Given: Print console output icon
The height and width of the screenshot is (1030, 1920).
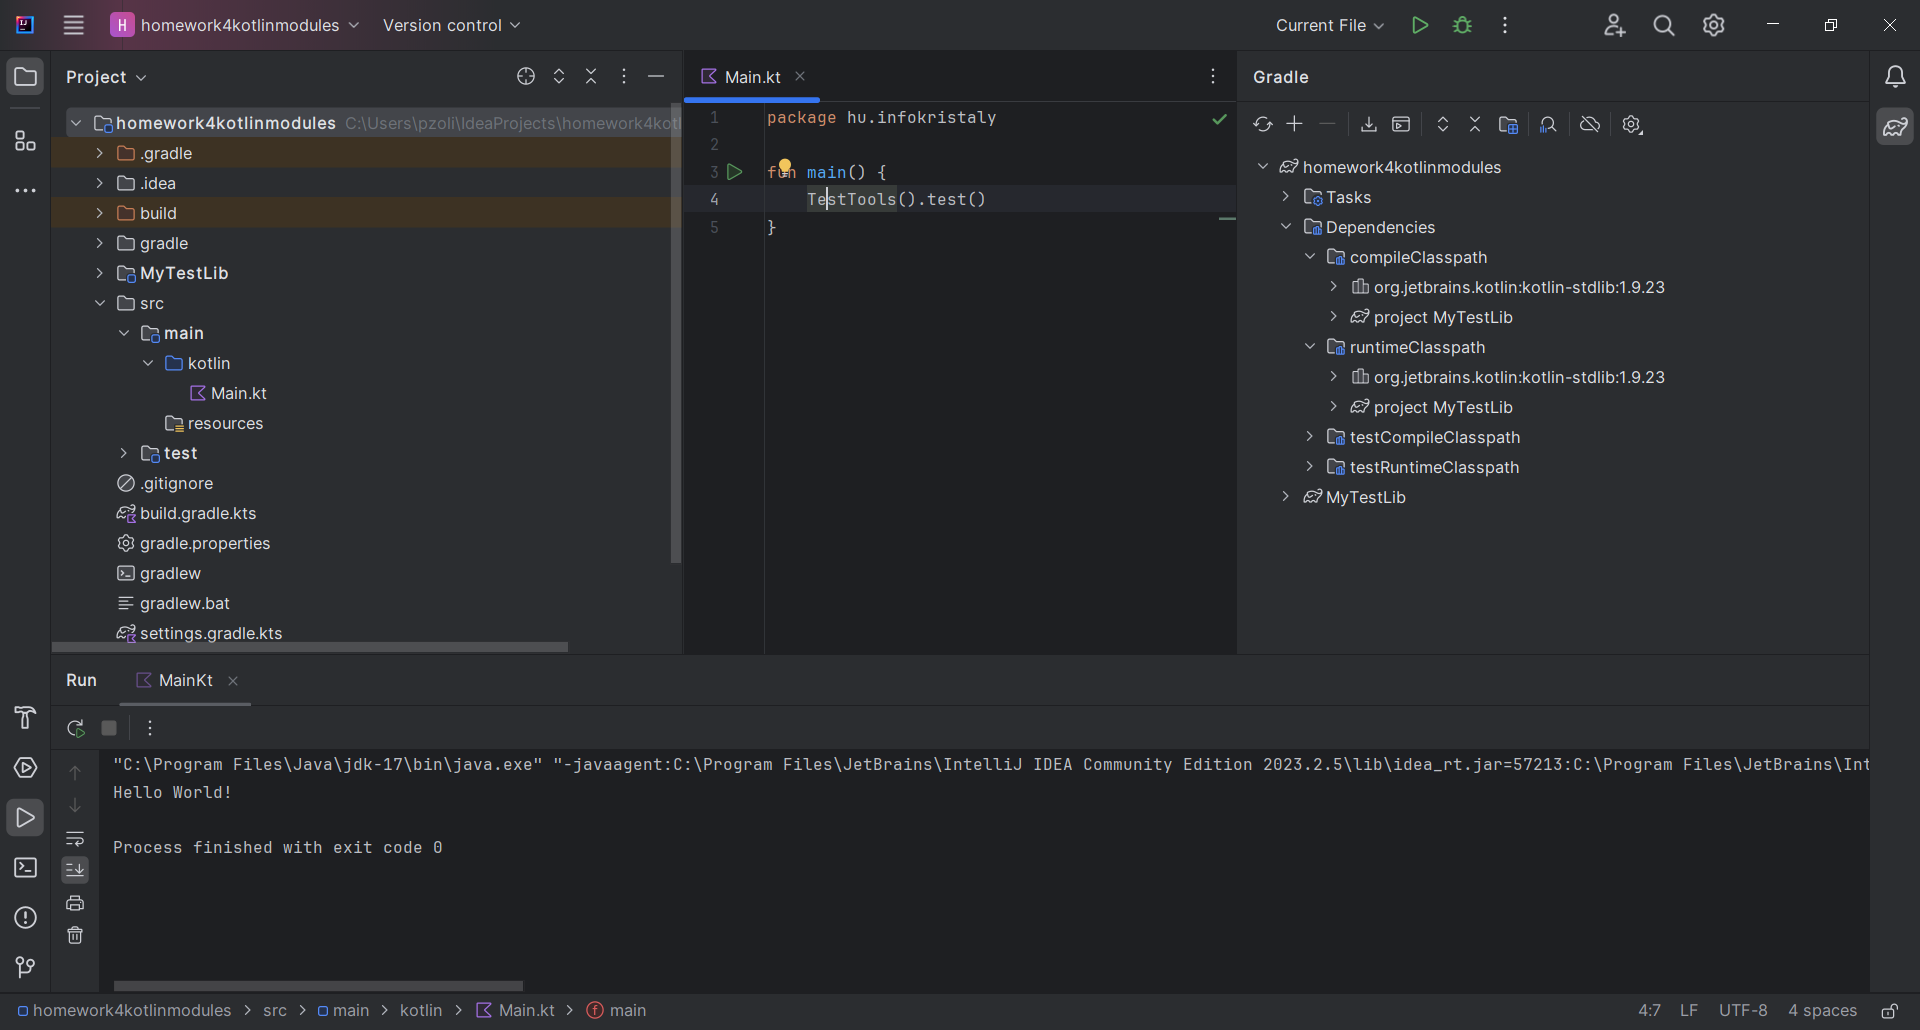Looking at the screenshot, I should [75, 903].
